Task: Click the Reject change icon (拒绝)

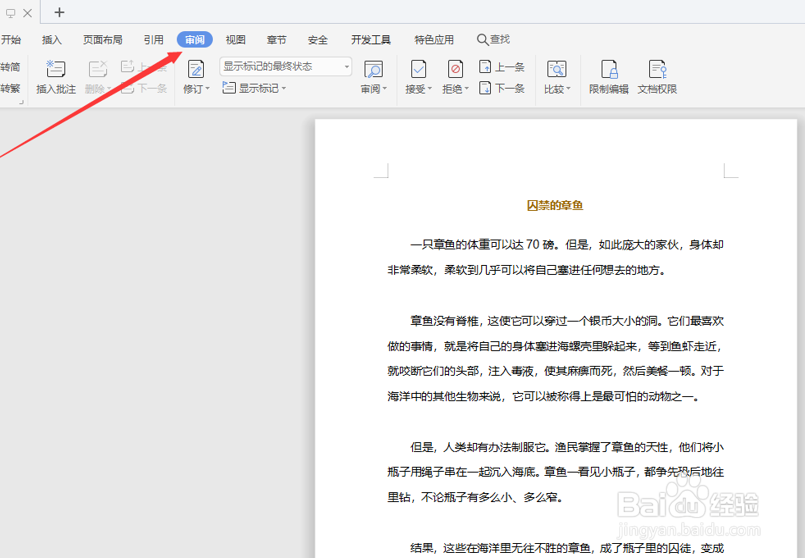Action: point(455,69)
